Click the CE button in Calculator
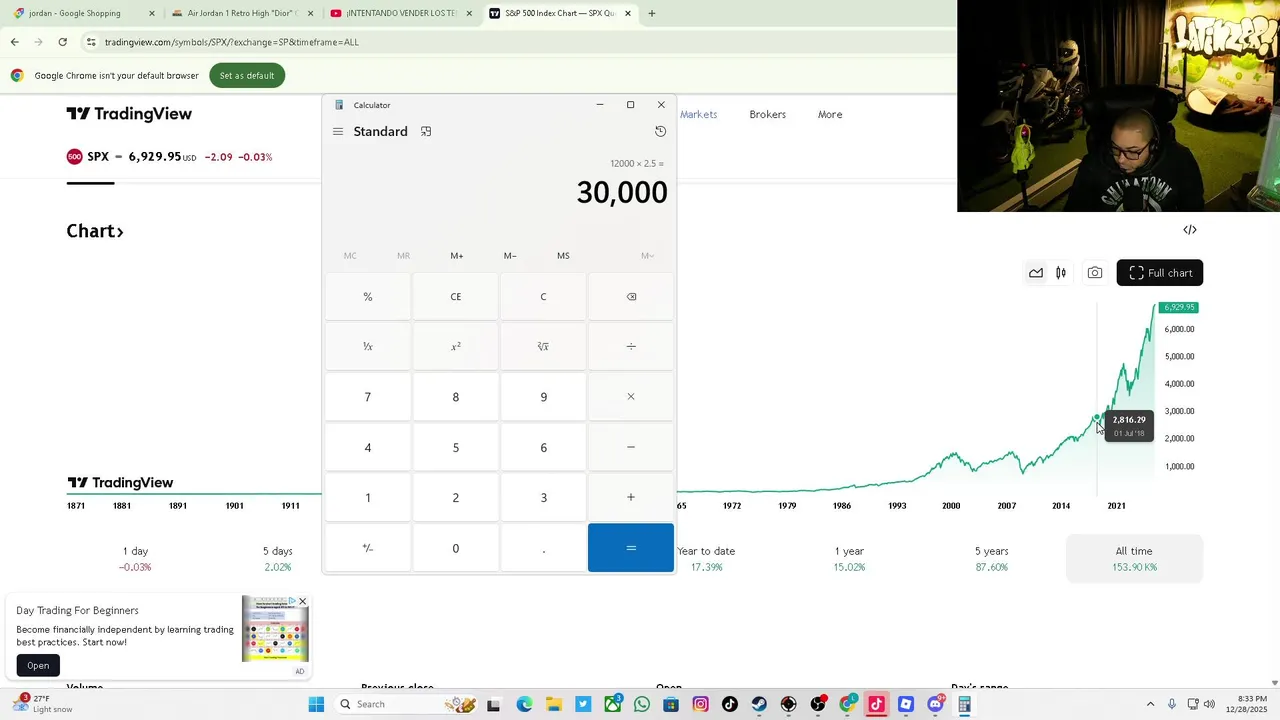1280x720 pixels. pos(456,296)
